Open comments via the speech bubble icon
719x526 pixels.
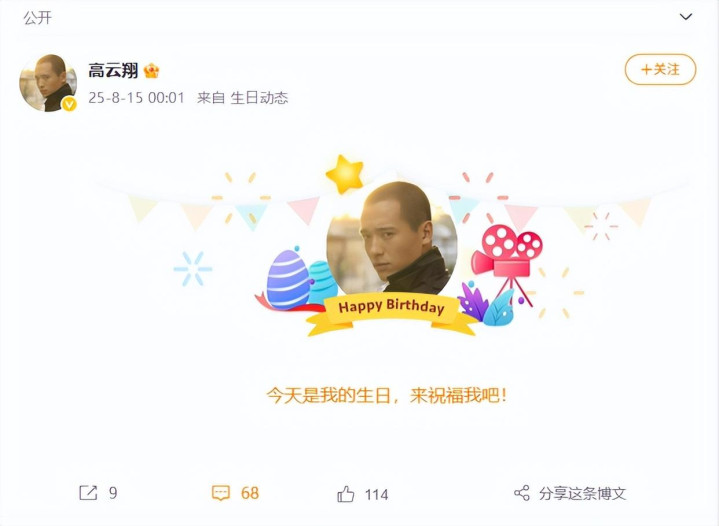click(221, 493)
